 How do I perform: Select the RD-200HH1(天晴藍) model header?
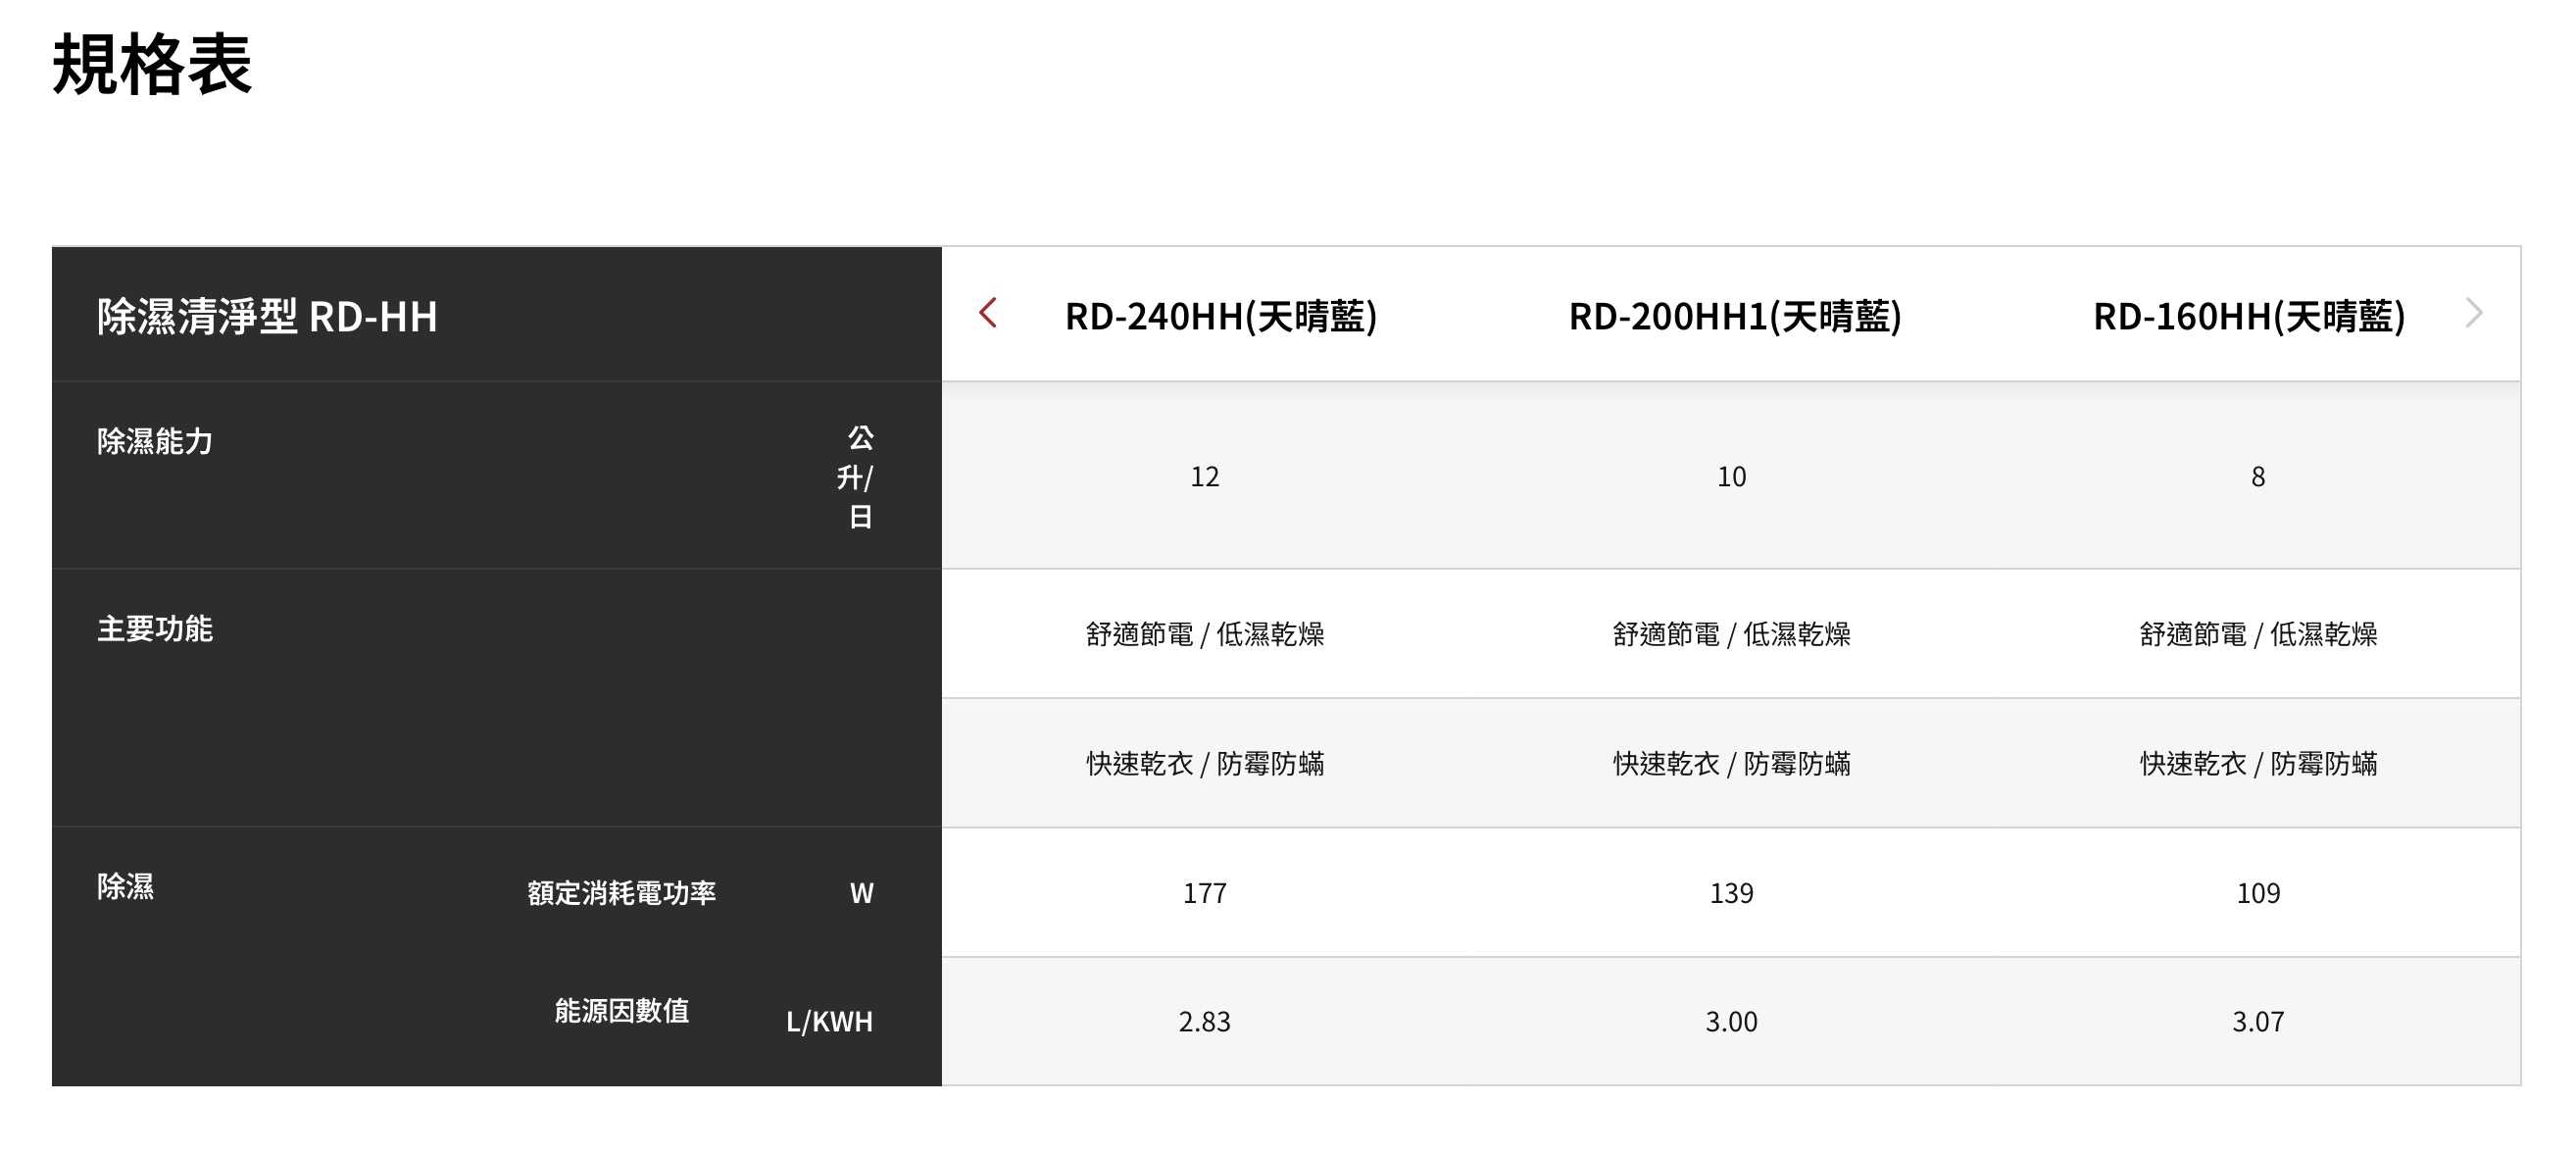(1733, 316)
